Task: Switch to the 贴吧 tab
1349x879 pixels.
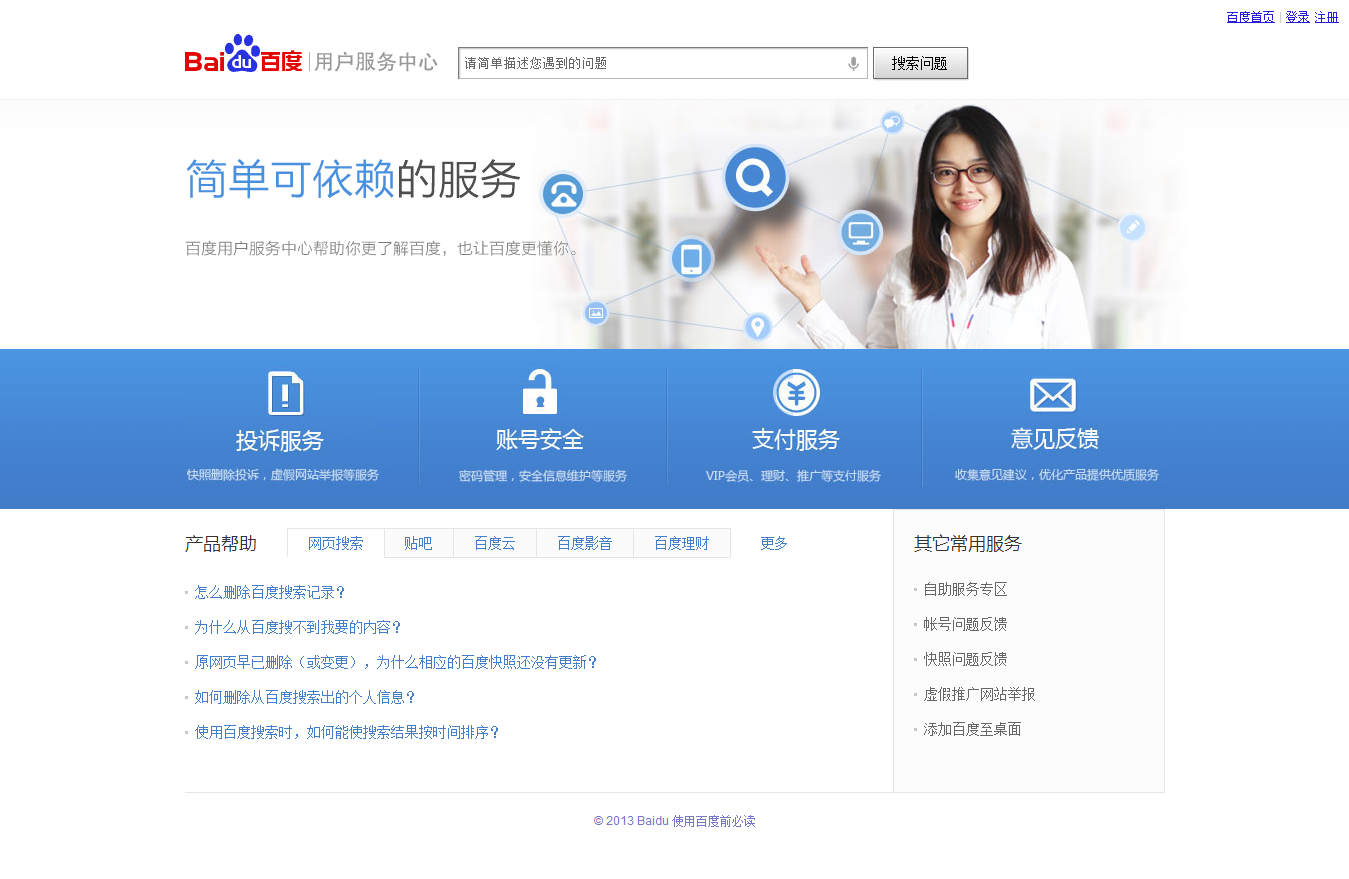Action: (418, 543)
